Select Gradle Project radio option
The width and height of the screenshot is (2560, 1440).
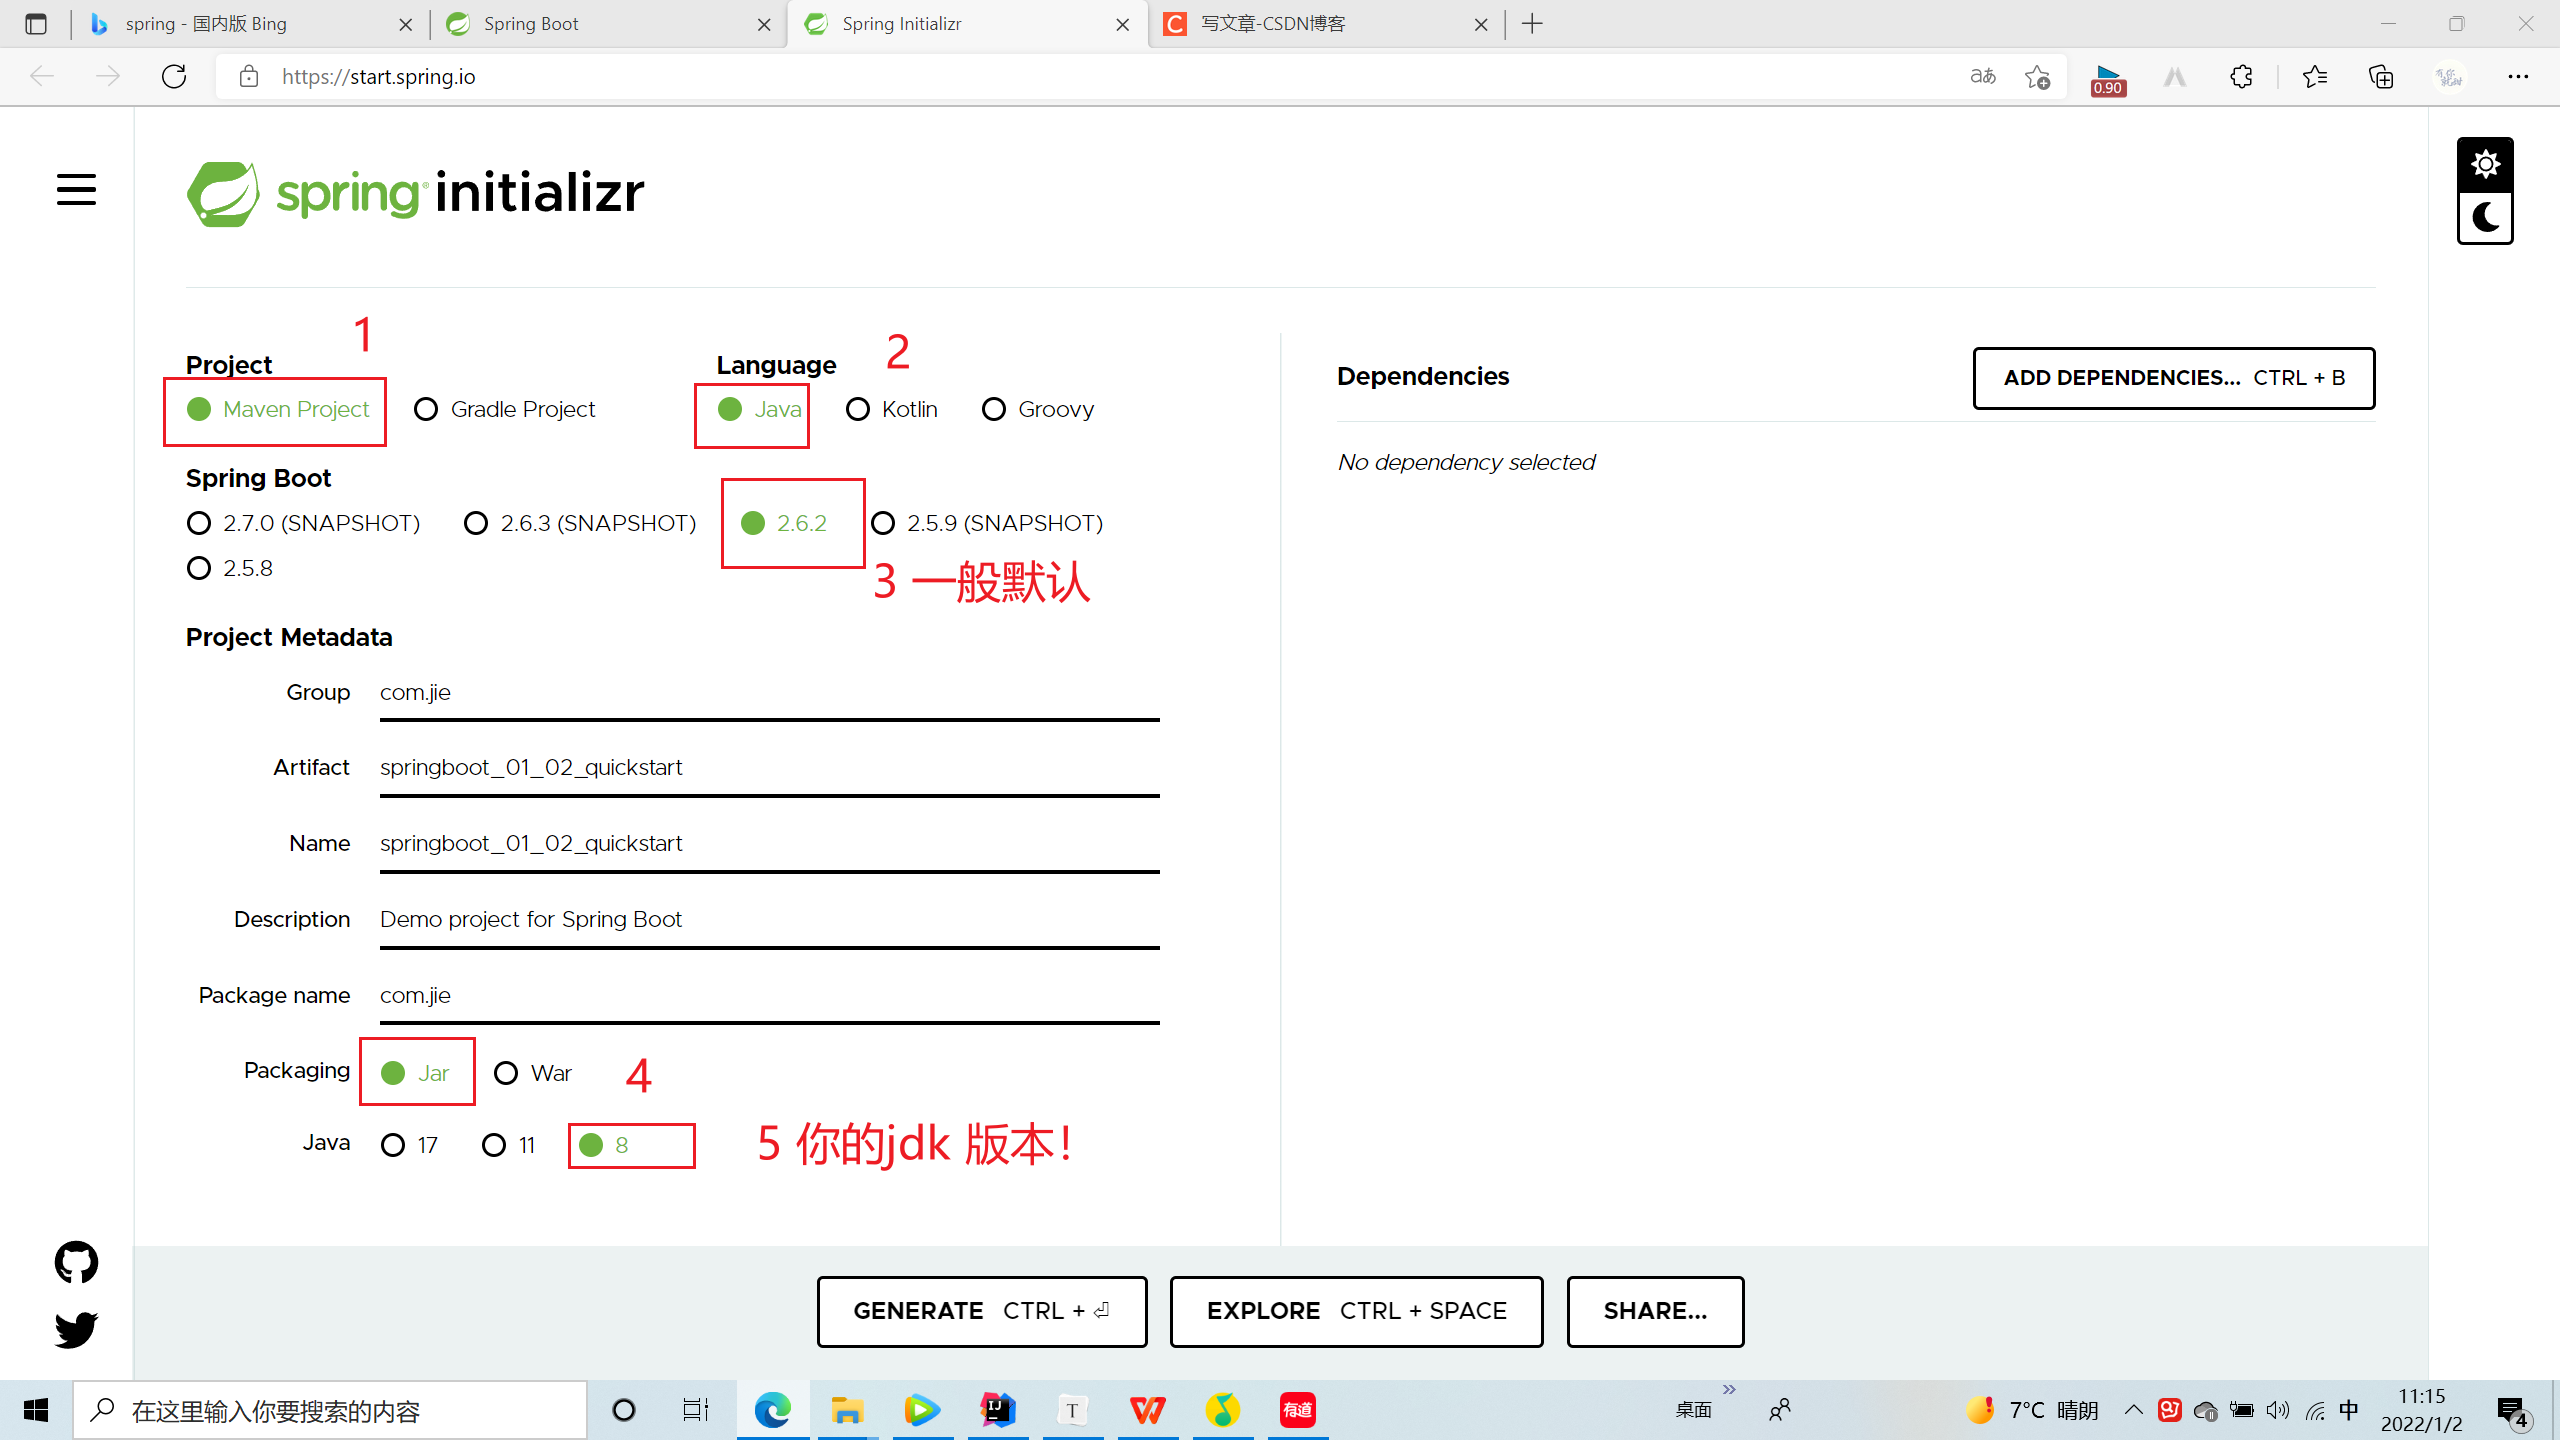(x=504, y=409)
